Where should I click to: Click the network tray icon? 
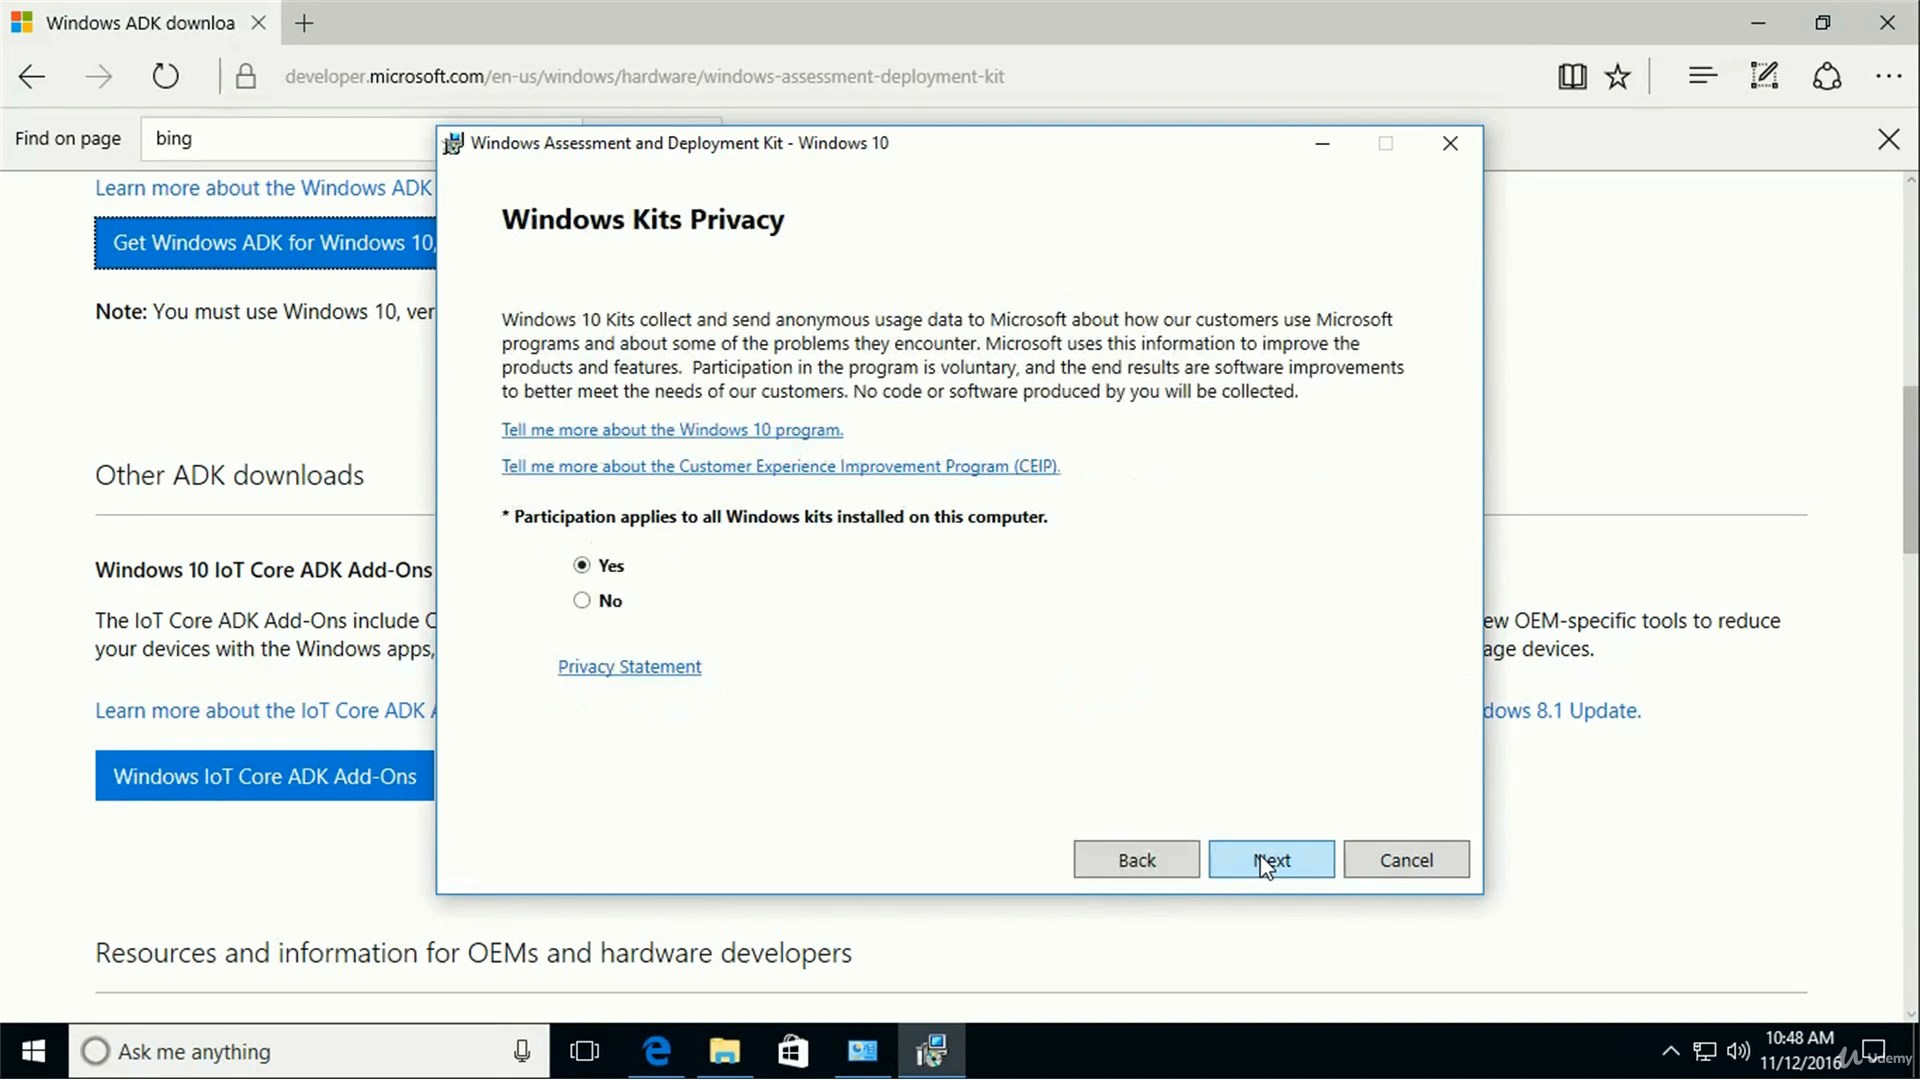pyautogui.click(x=1705, y=1051)
